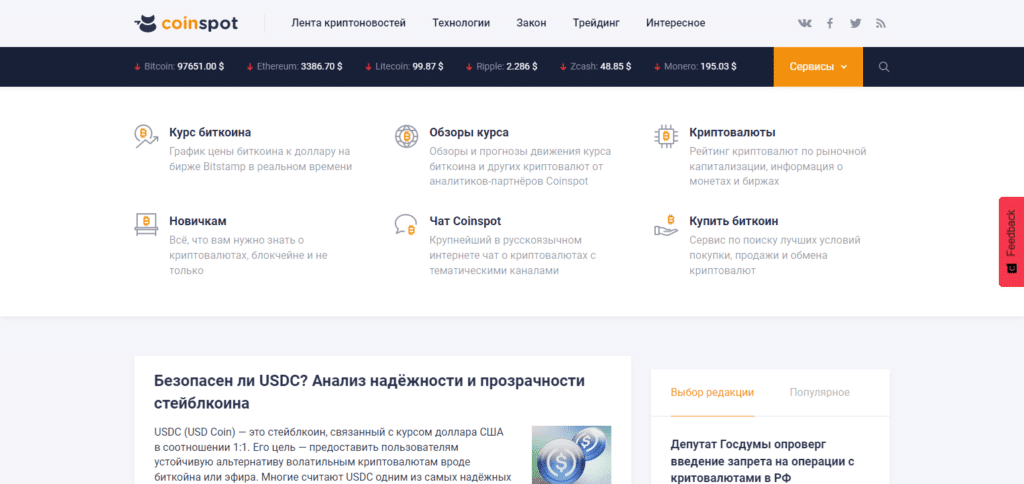Click the USDC coin article thumbnail
The height and width of the screenshot is (484, 1024).
click(x=571, y=455)
